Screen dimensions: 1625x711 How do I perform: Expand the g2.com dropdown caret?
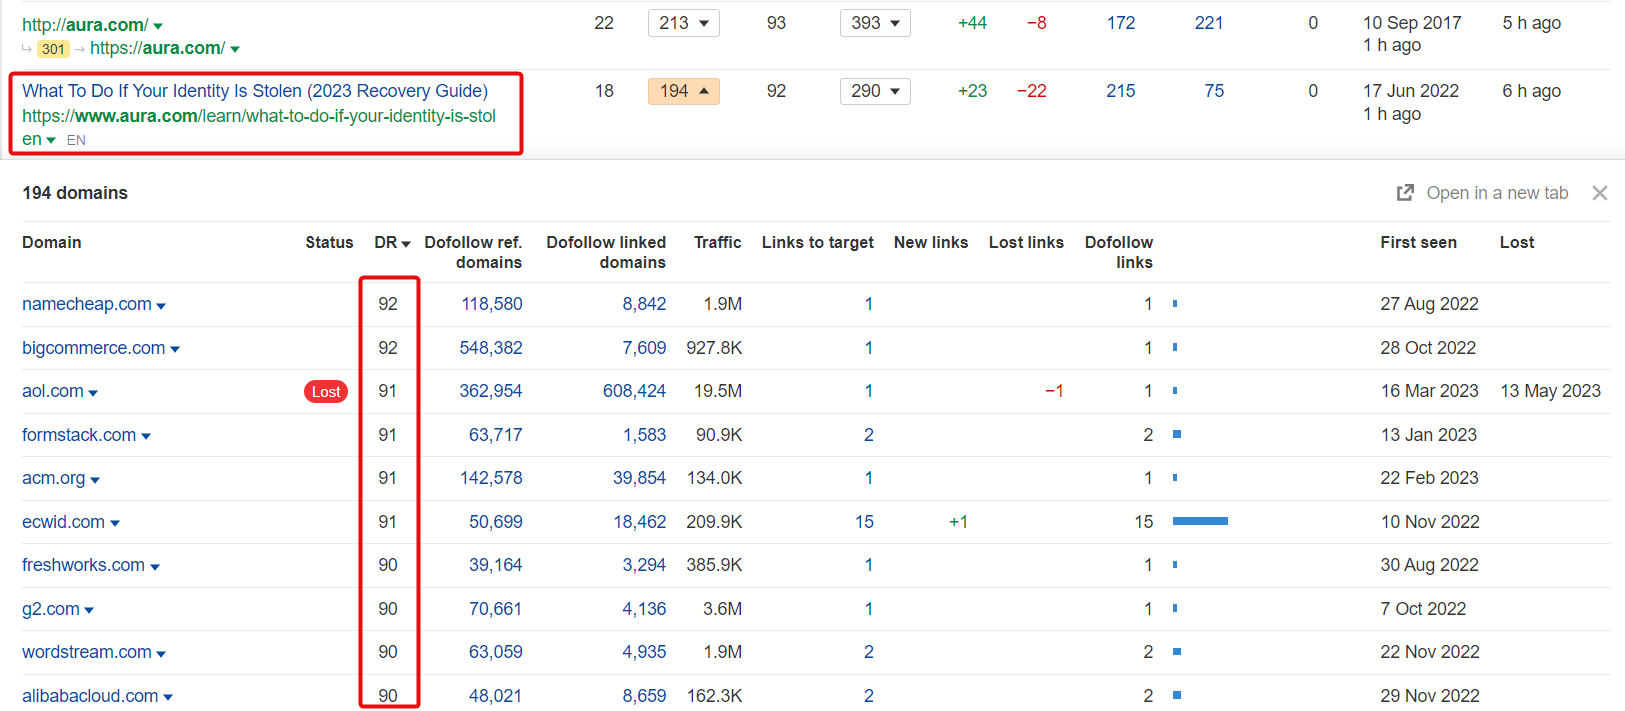[x=89, y=611]
